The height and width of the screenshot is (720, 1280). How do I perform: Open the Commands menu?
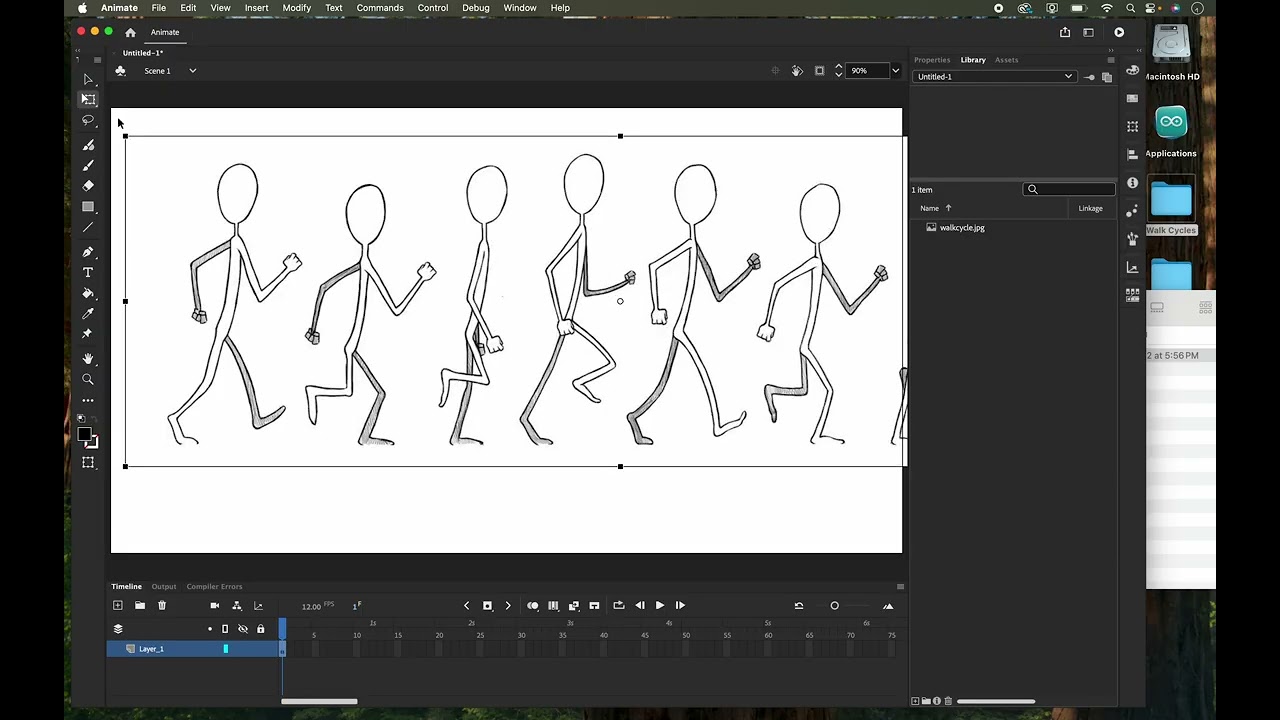click(380, 8)
